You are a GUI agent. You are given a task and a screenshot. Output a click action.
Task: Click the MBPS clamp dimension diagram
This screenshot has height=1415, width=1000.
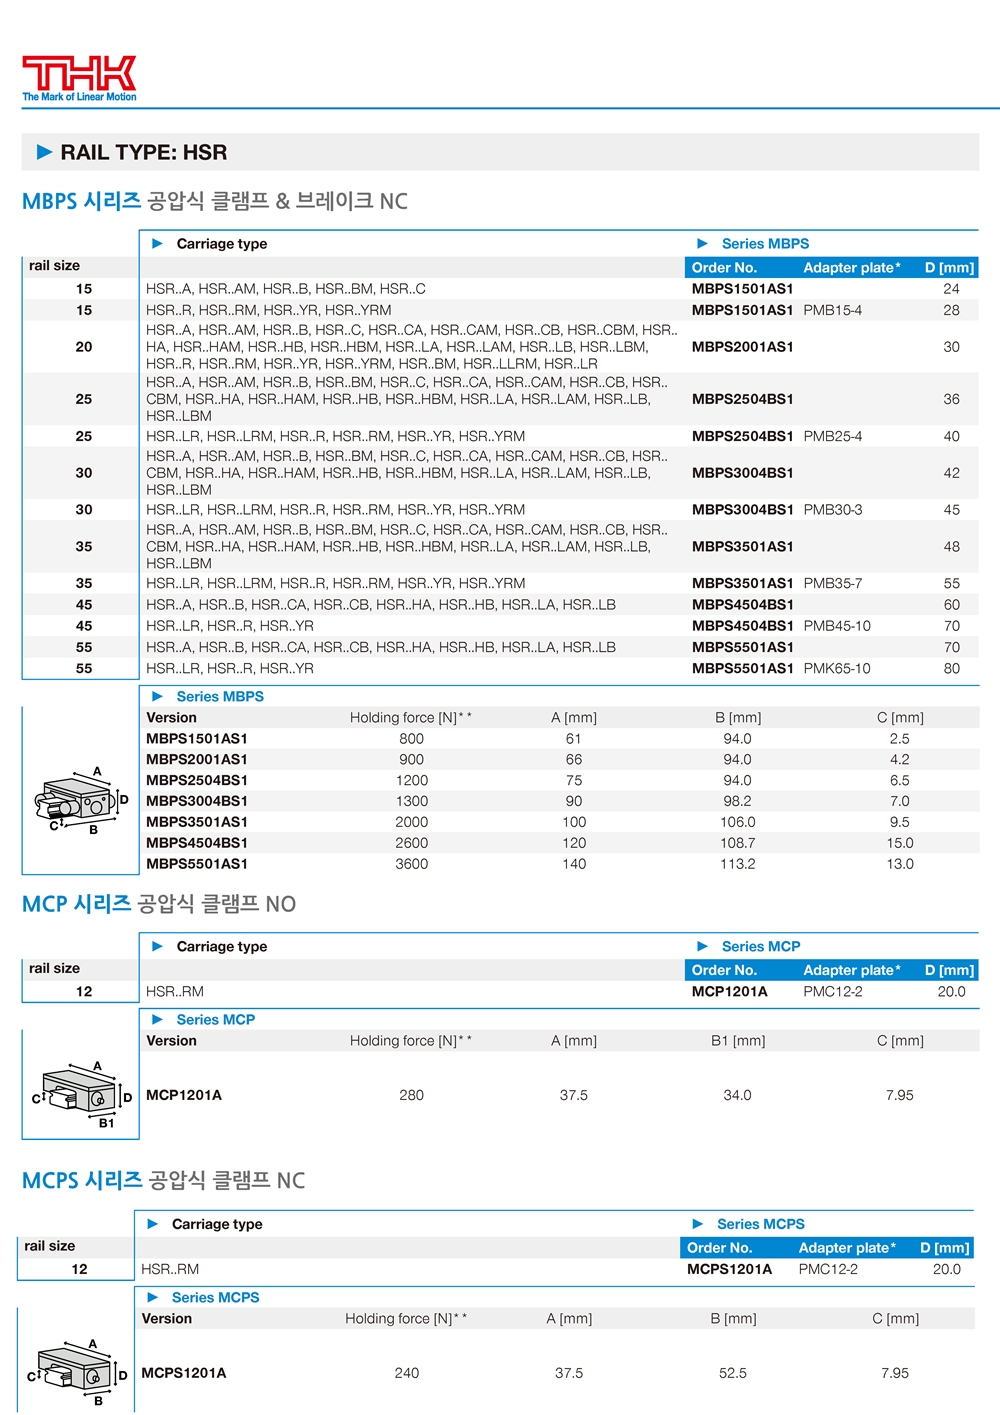coord(82,800)
